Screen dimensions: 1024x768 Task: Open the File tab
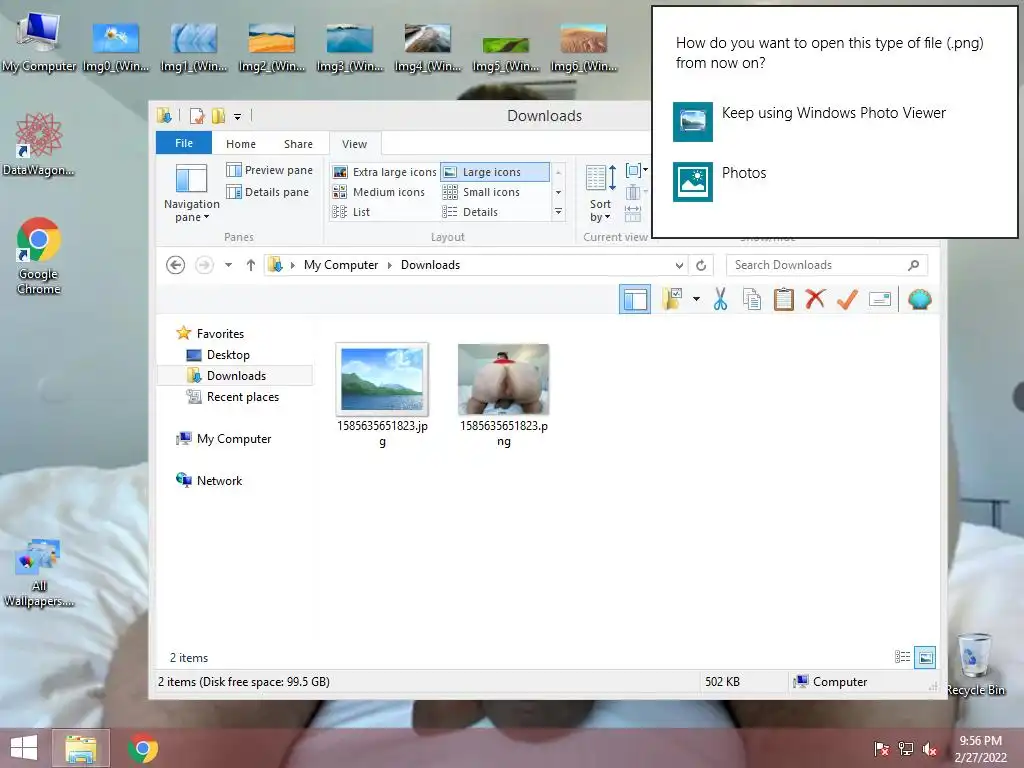184,143
